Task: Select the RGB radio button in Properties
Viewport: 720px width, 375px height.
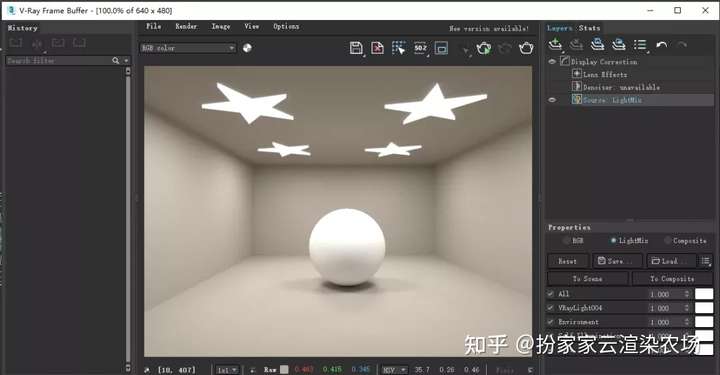Action: tap(566, 240)
